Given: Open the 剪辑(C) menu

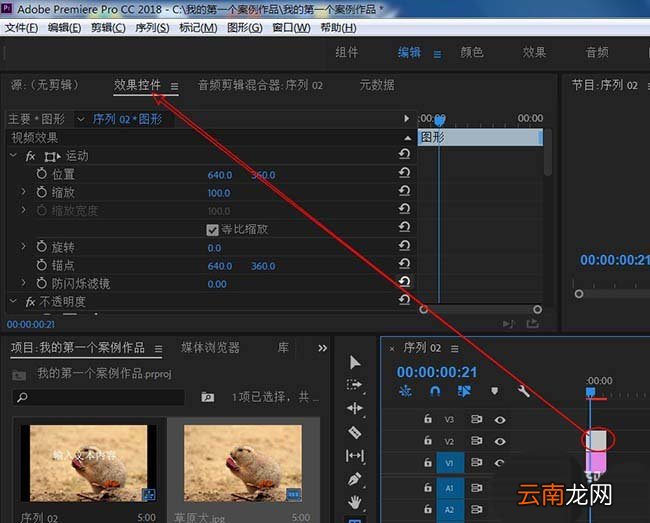Looking at the screenshot, I should coord(108,28).
